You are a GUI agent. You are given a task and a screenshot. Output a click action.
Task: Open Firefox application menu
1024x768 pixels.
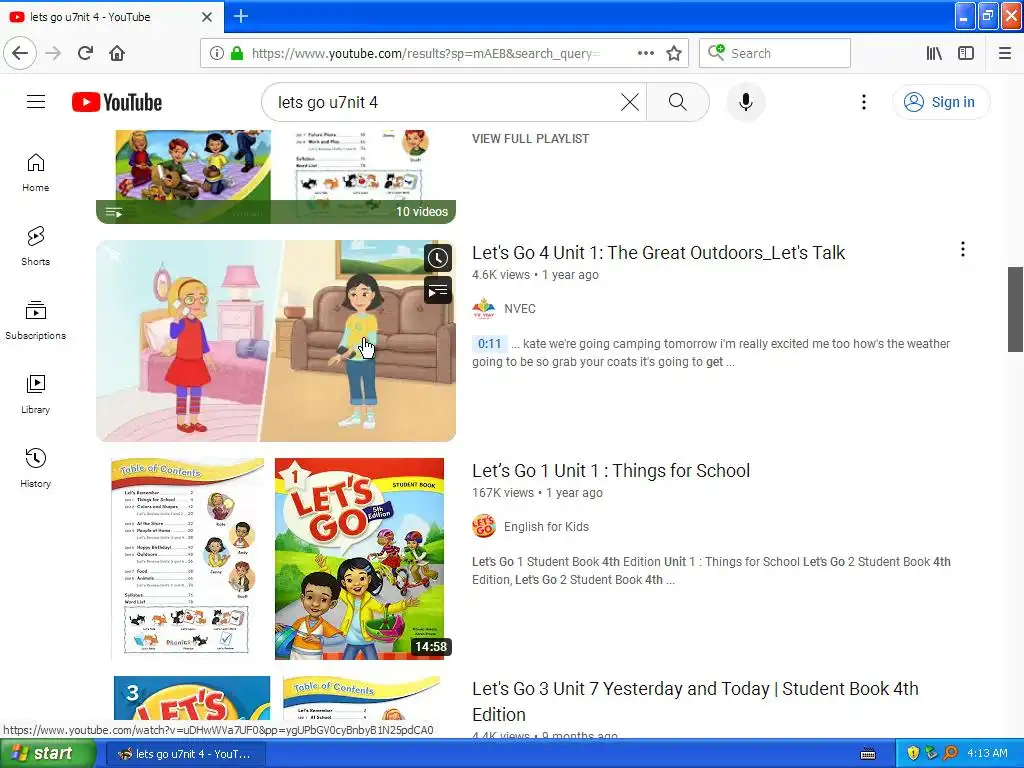pyautogui.click(x=1005, y=53)
